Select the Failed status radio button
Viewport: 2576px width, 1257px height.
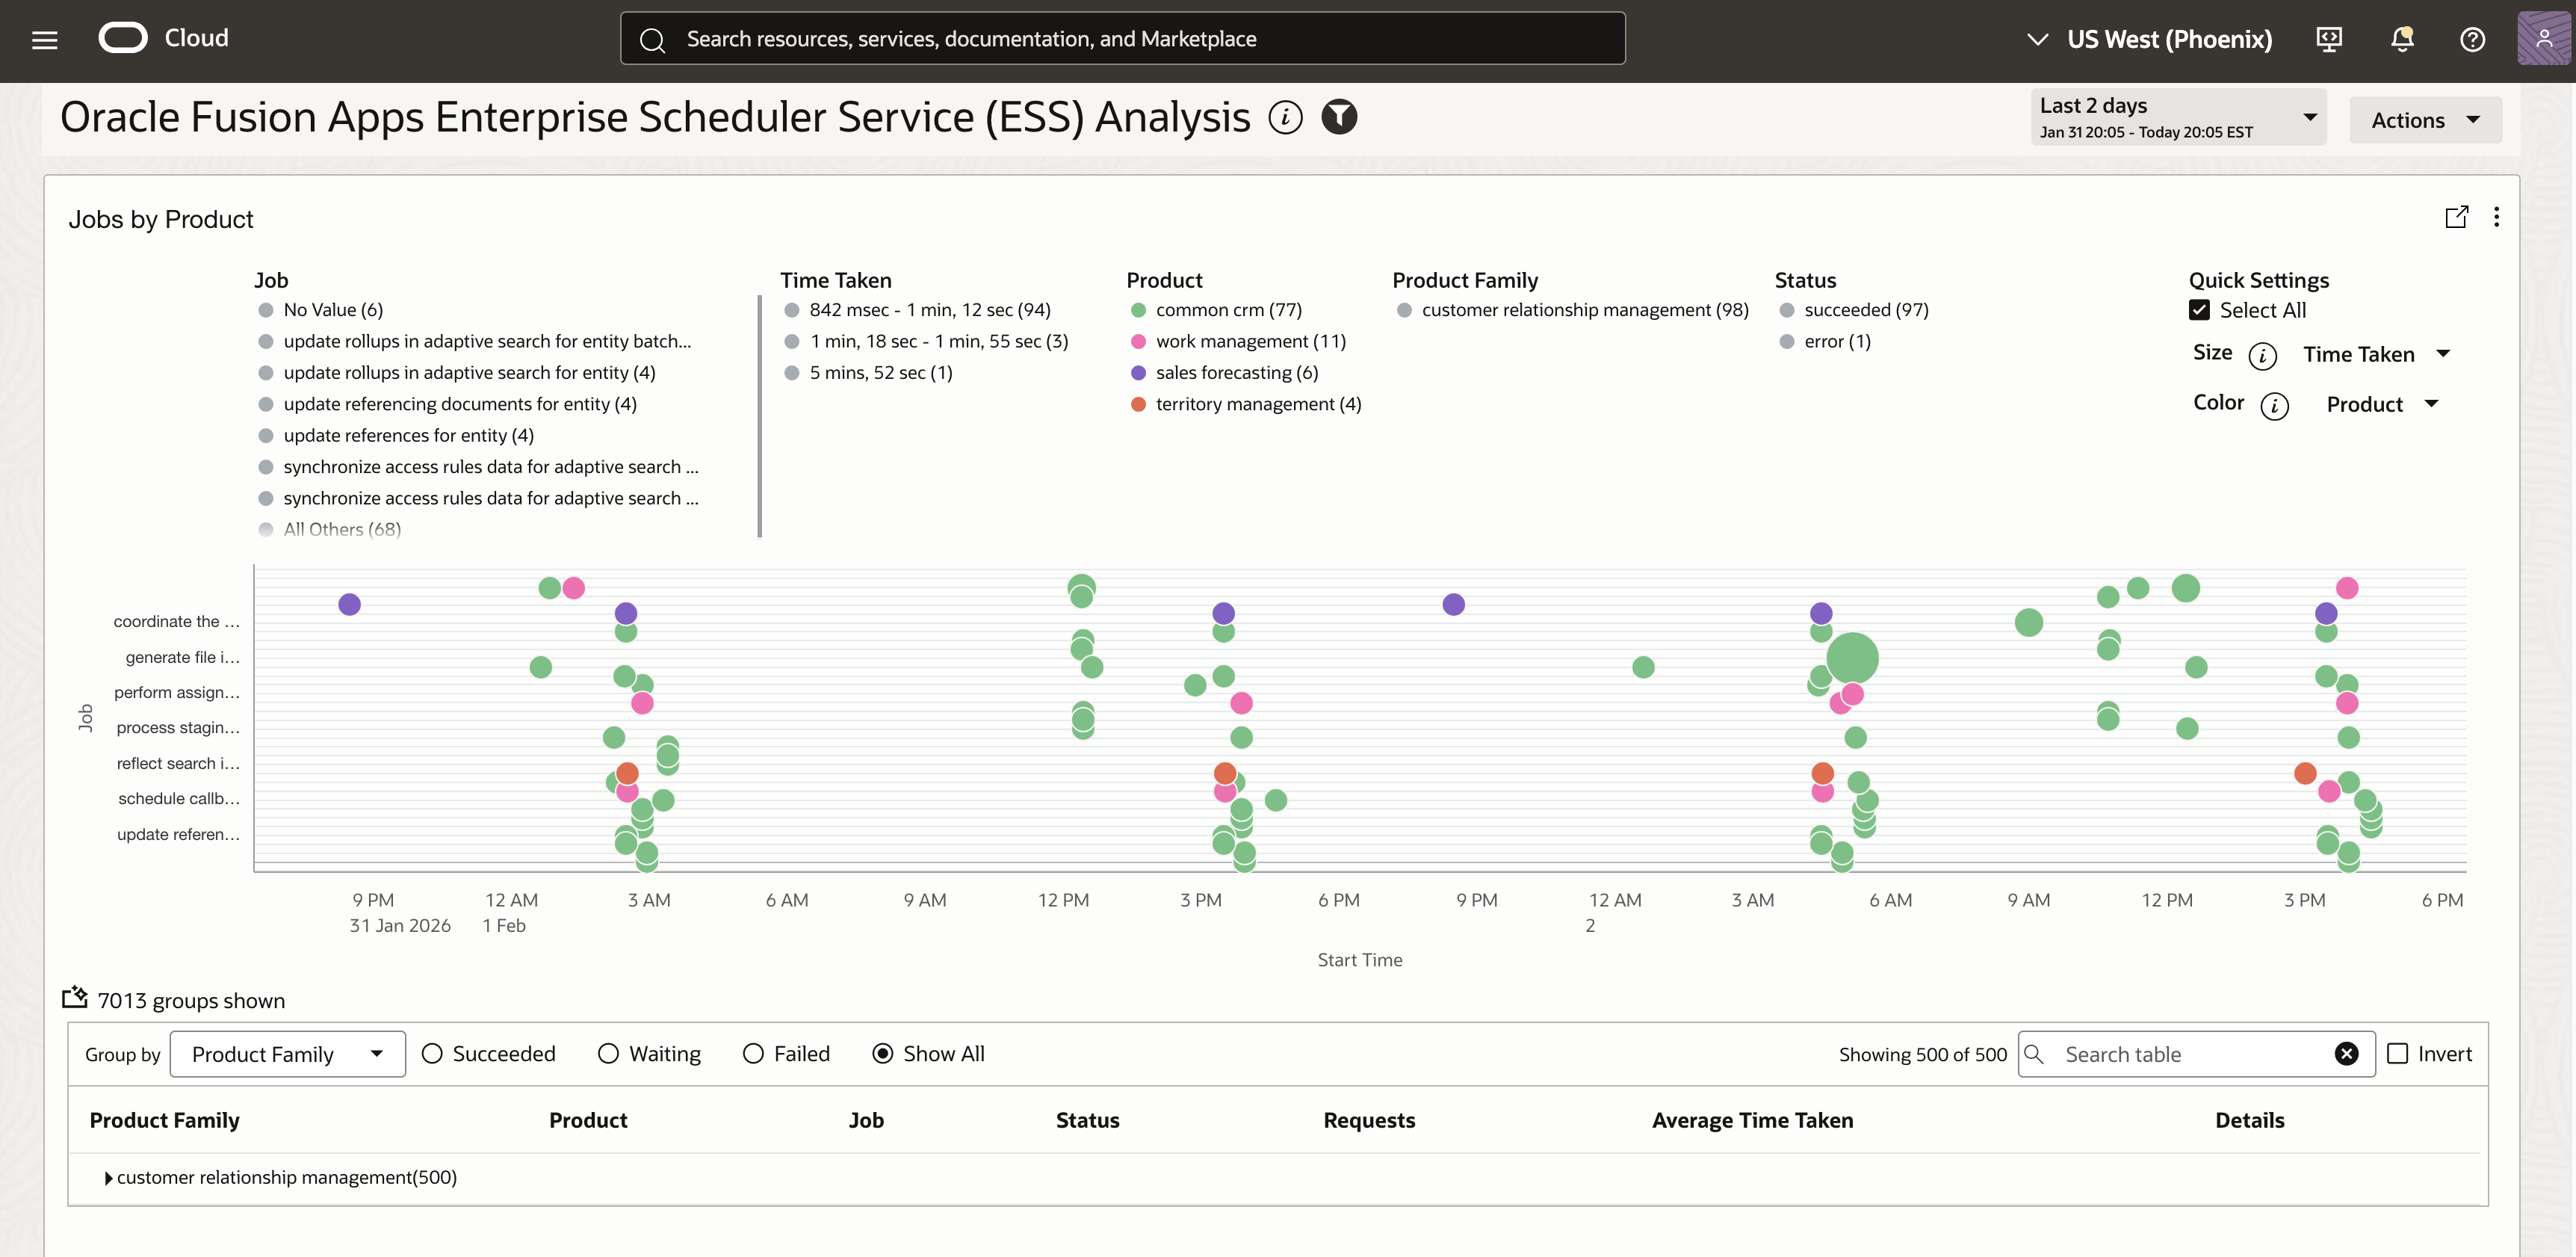752,1053
